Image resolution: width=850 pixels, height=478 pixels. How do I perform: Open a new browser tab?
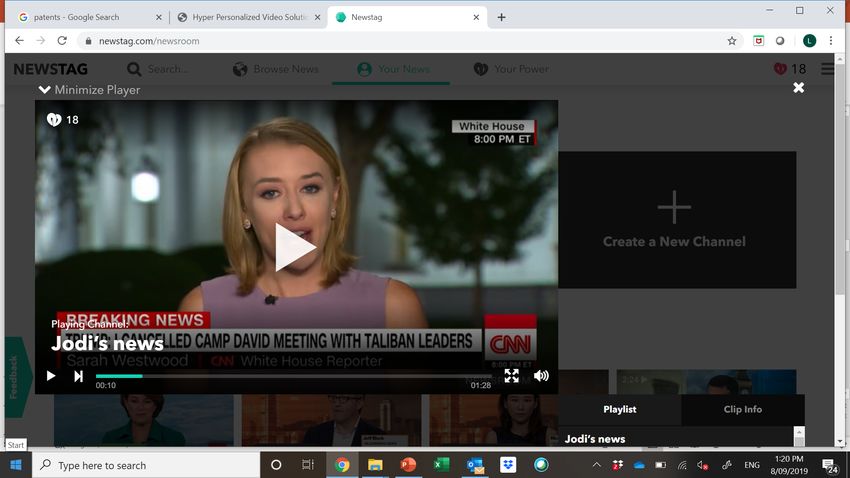501,17
